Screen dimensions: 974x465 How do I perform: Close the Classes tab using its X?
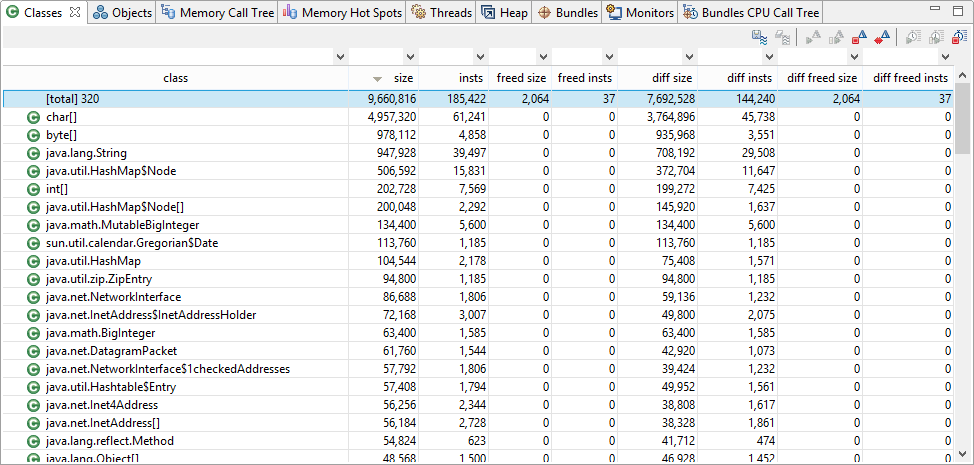click(x=75, y=13)
